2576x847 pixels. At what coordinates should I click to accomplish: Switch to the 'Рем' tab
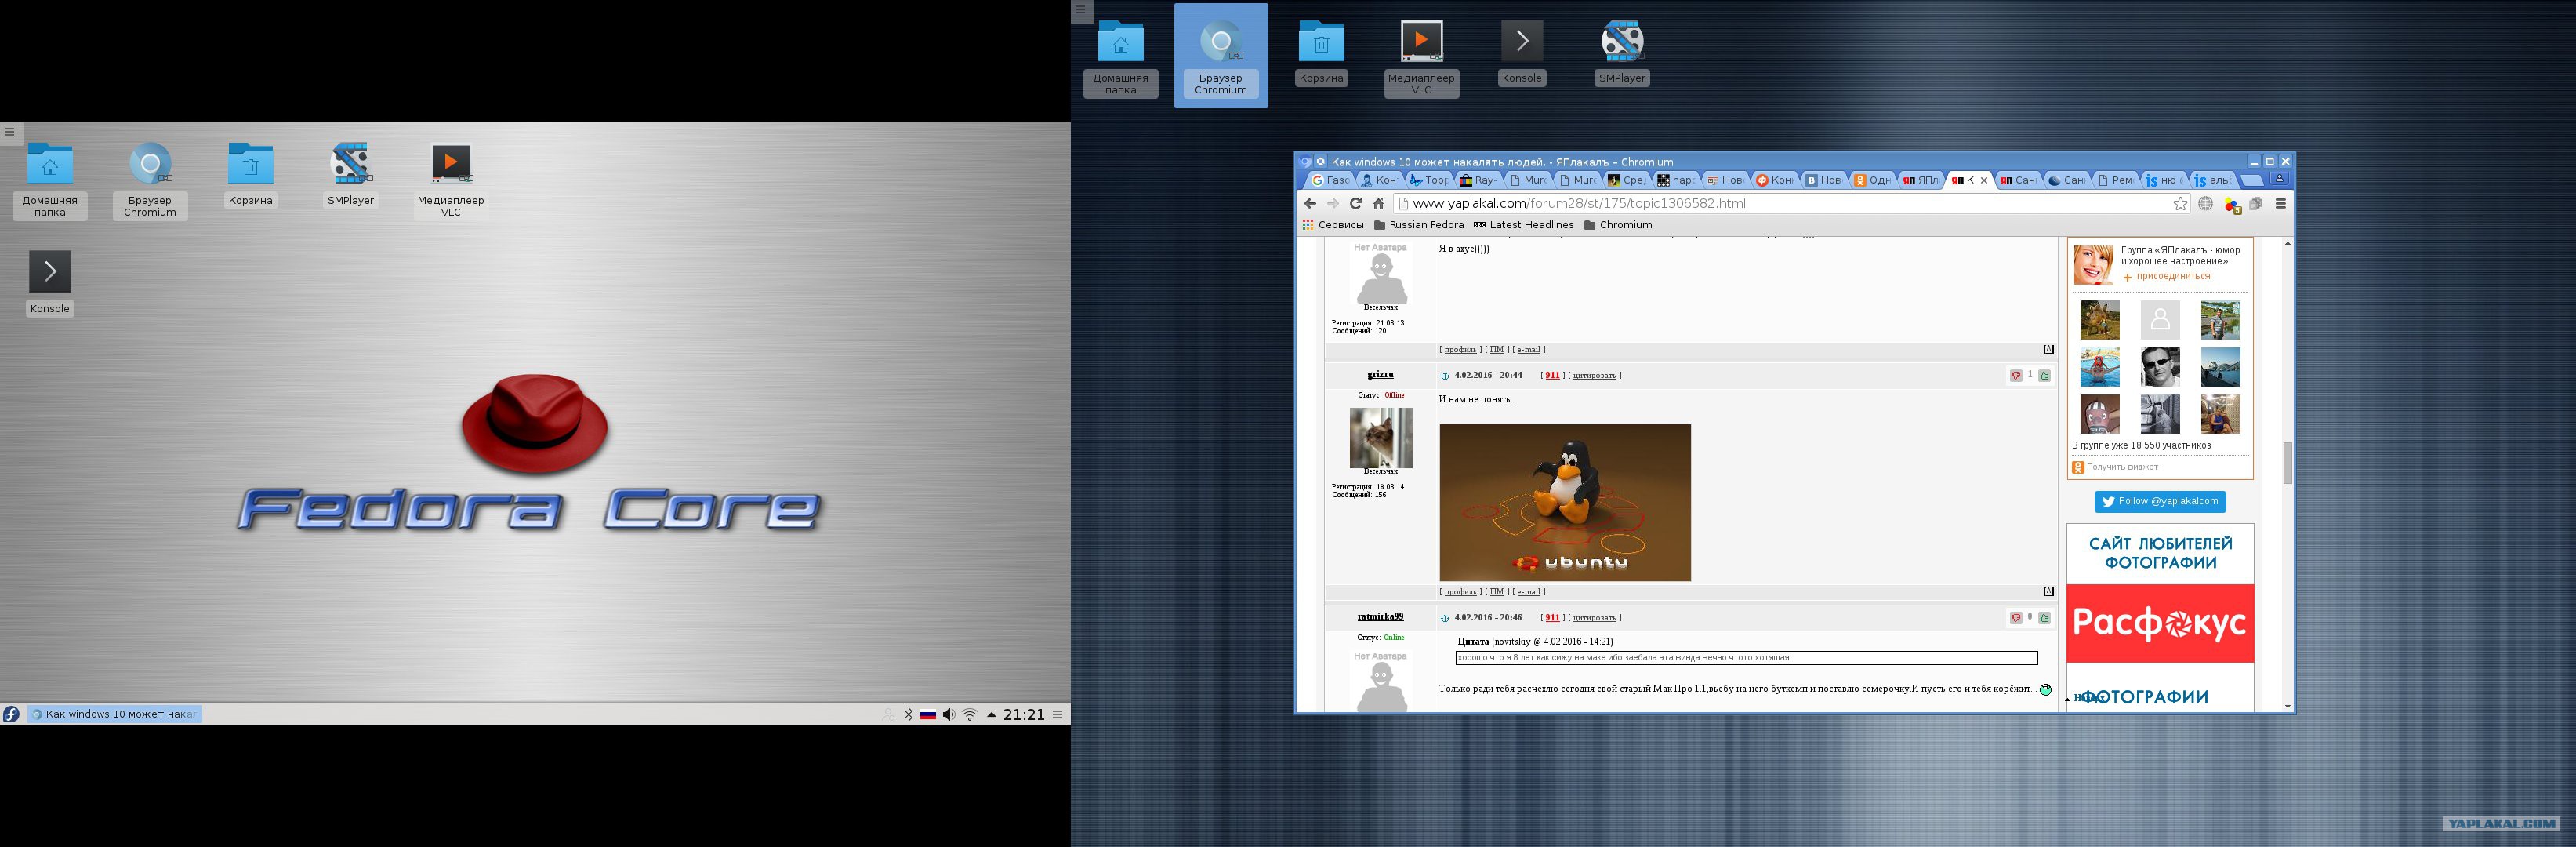pyautogui.click(x=2116, y=180)
